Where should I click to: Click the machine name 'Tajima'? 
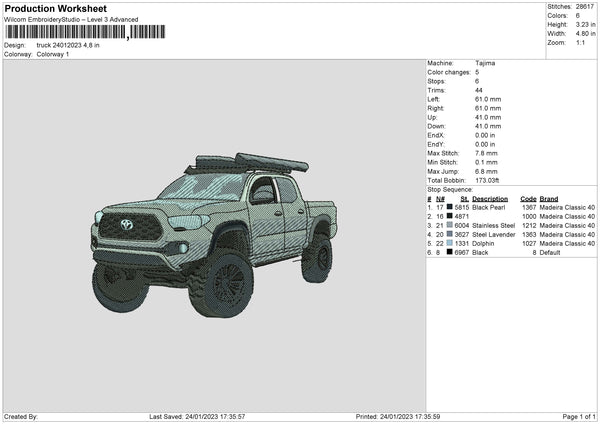coord(485,63)
